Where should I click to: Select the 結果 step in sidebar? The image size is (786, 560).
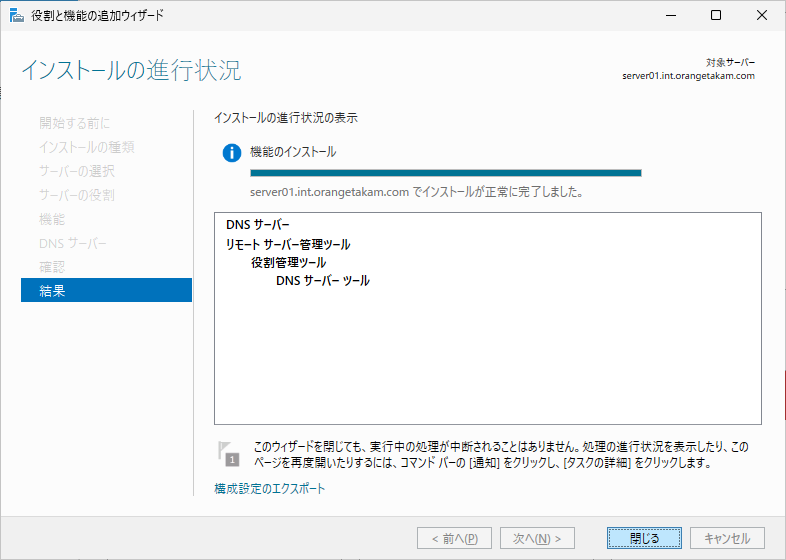point(106,290)
